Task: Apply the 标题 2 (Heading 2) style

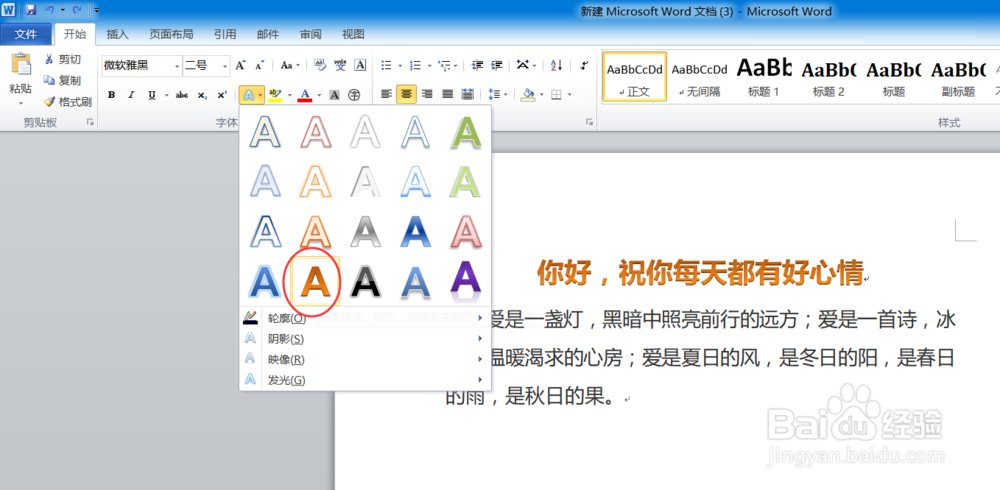Action: 828,77
